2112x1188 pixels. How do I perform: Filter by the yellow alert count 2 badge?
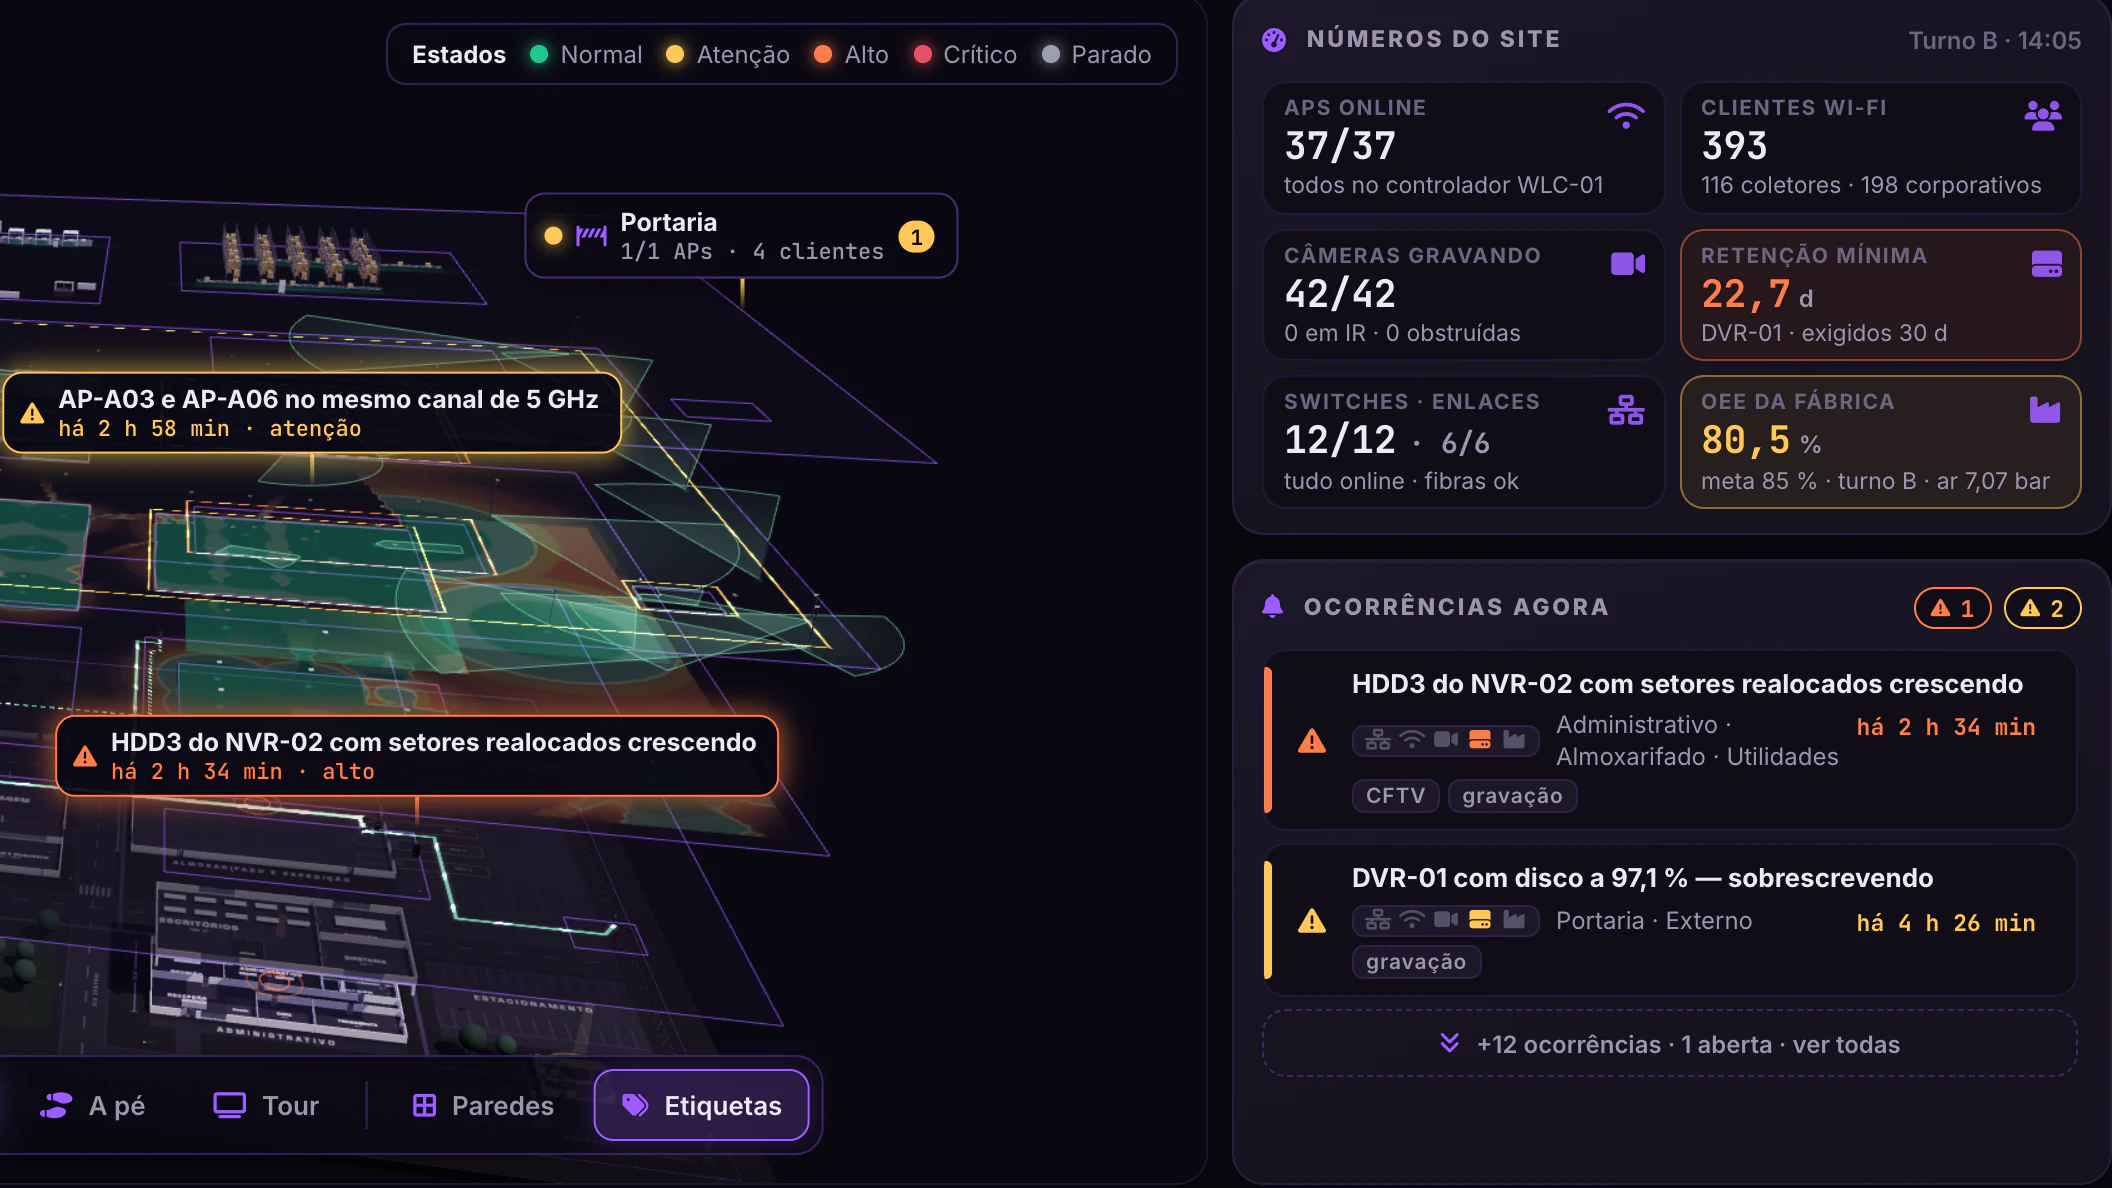tap(2042, 608)
